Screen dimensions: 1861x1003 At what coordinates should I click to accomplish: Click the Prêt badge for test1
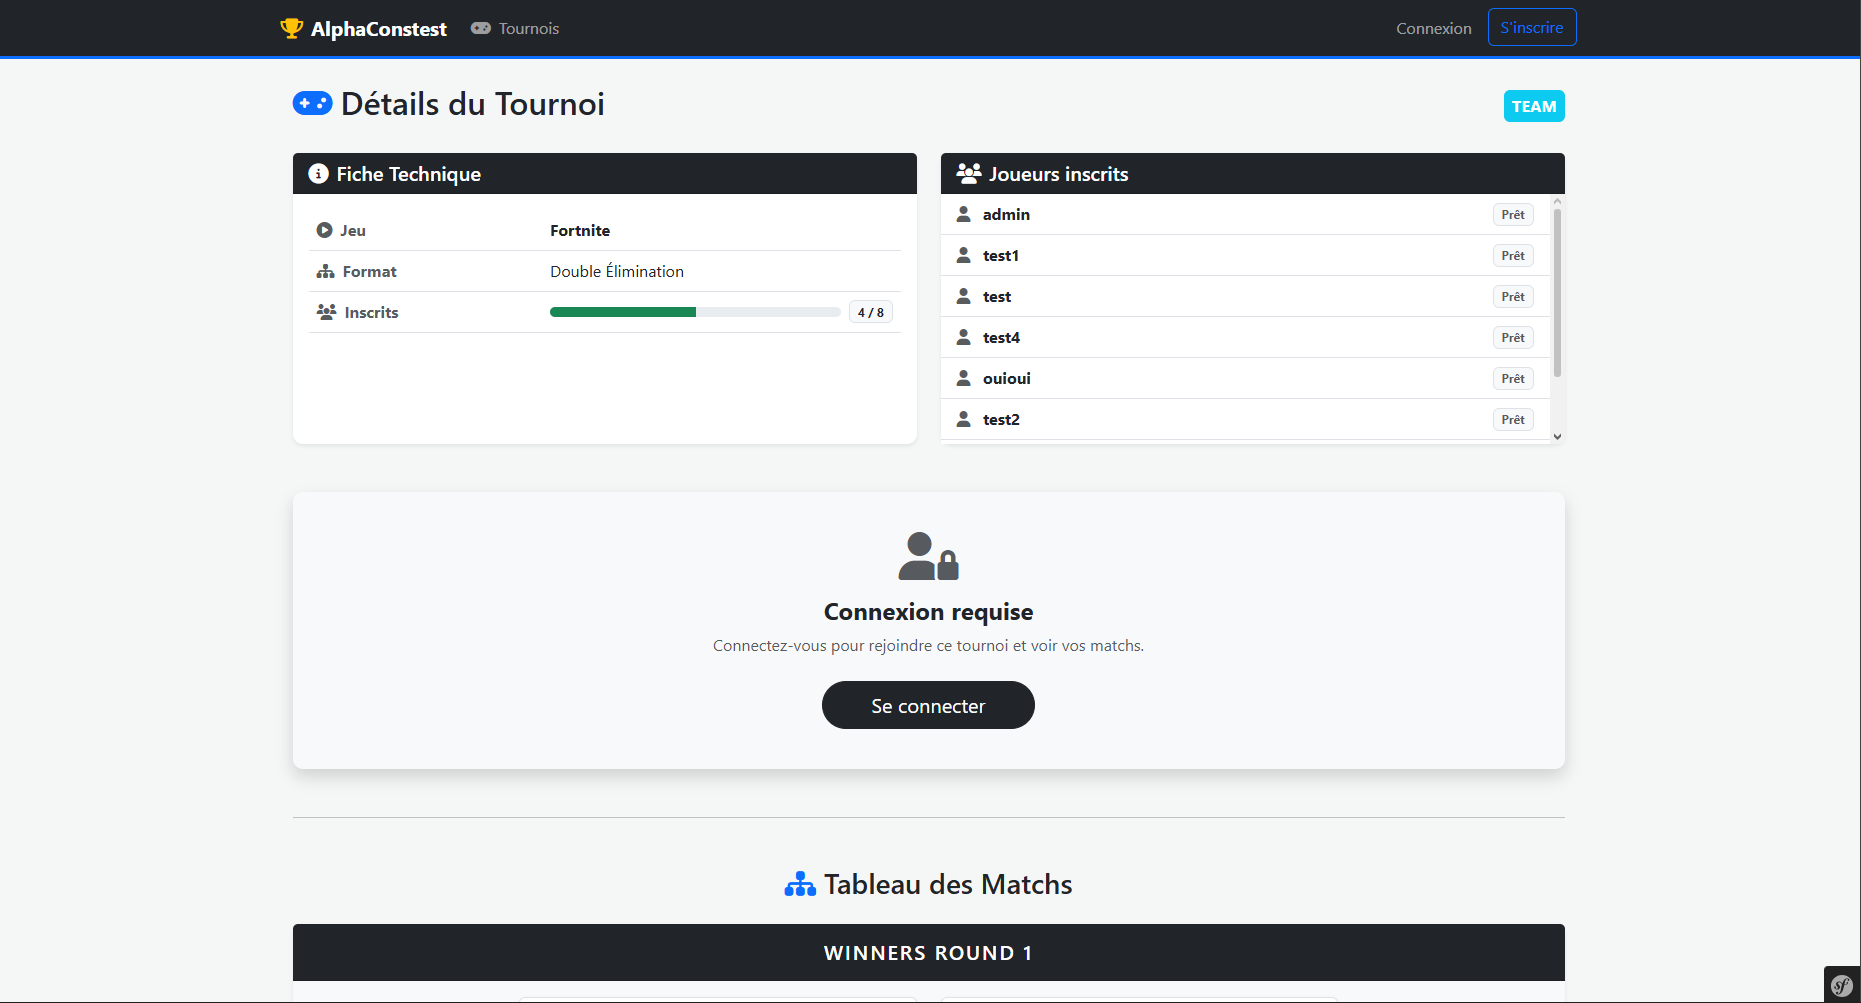click(1513, 255)
